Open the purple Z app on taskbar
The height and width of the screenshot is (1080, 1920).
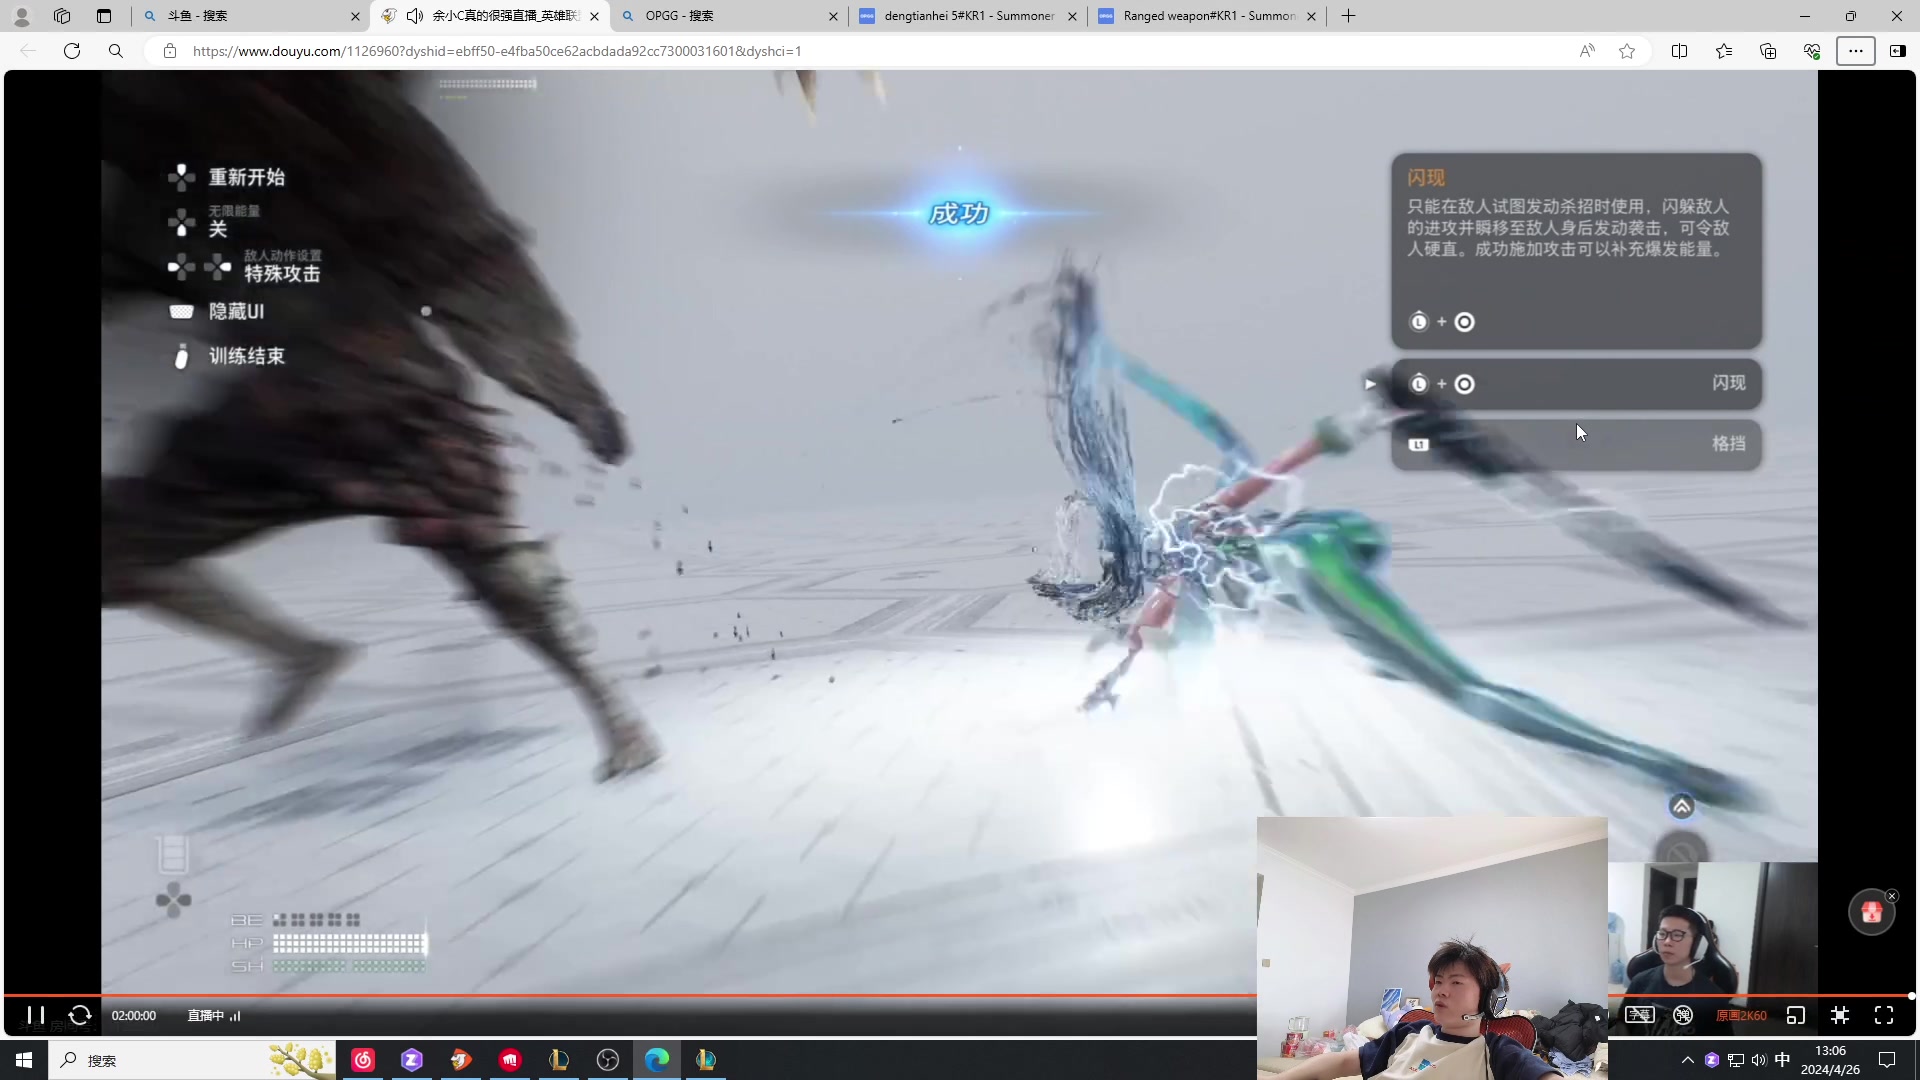pyautogui.click(x=412, y=1060)
